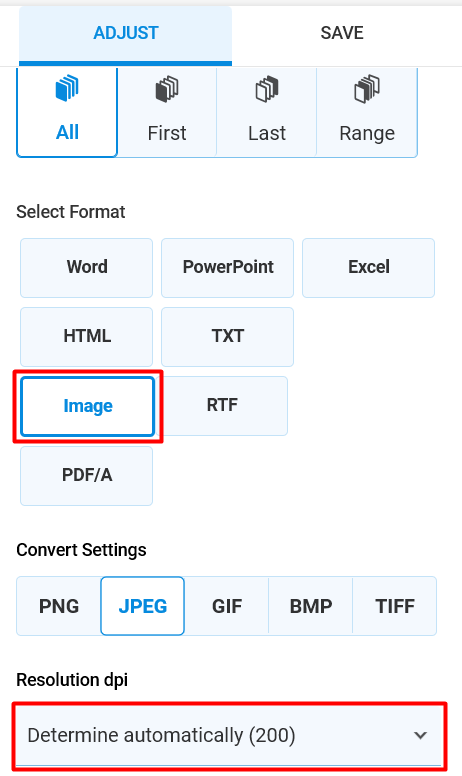462x776 pixels.
Task: Pick the Excel format button
Action: [369, 268]
